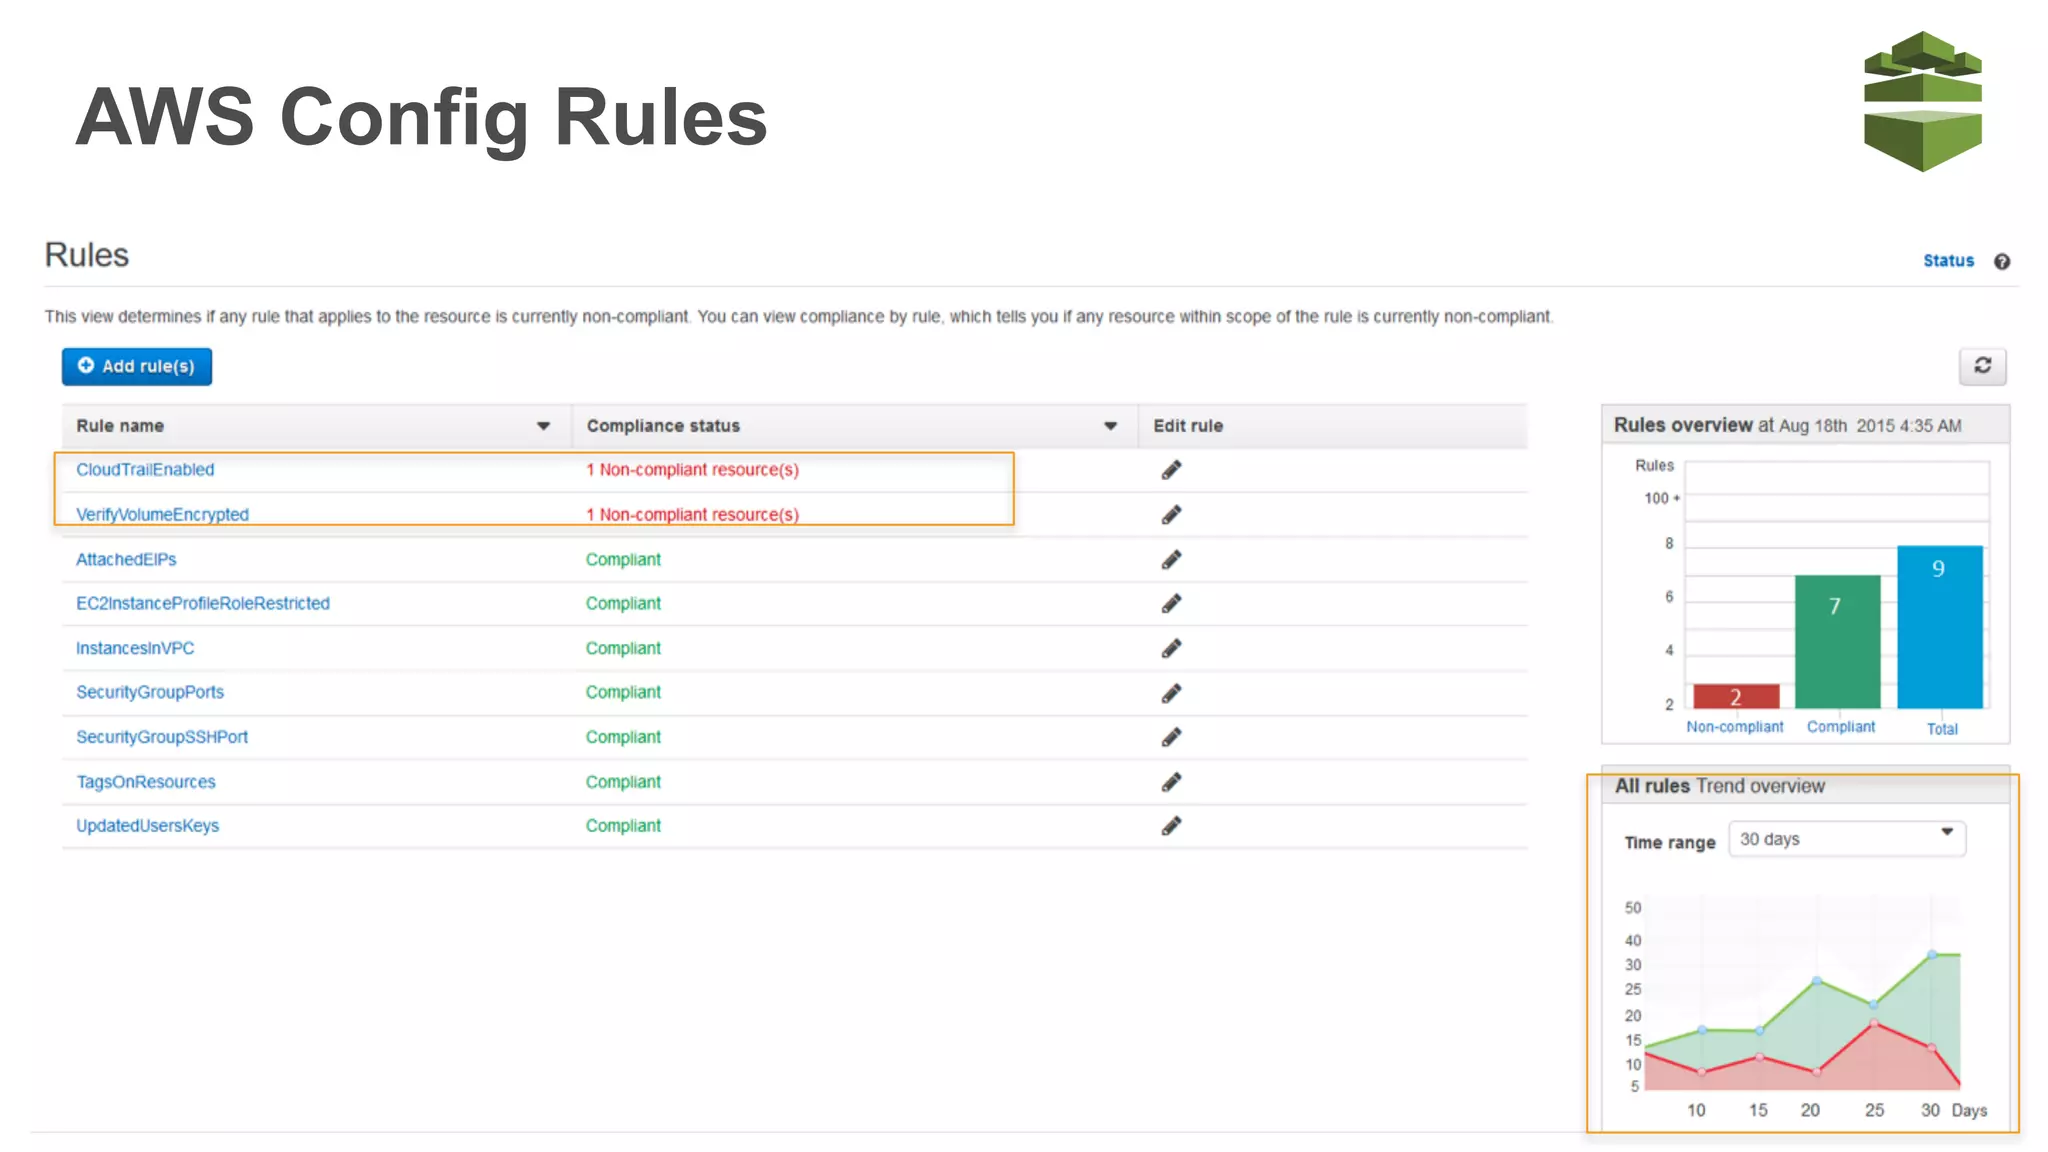The image size is (2048, 1152).
Task: Edit the AttachedEIPs rule with pencil icon
Action: [x=1171, y=560]
